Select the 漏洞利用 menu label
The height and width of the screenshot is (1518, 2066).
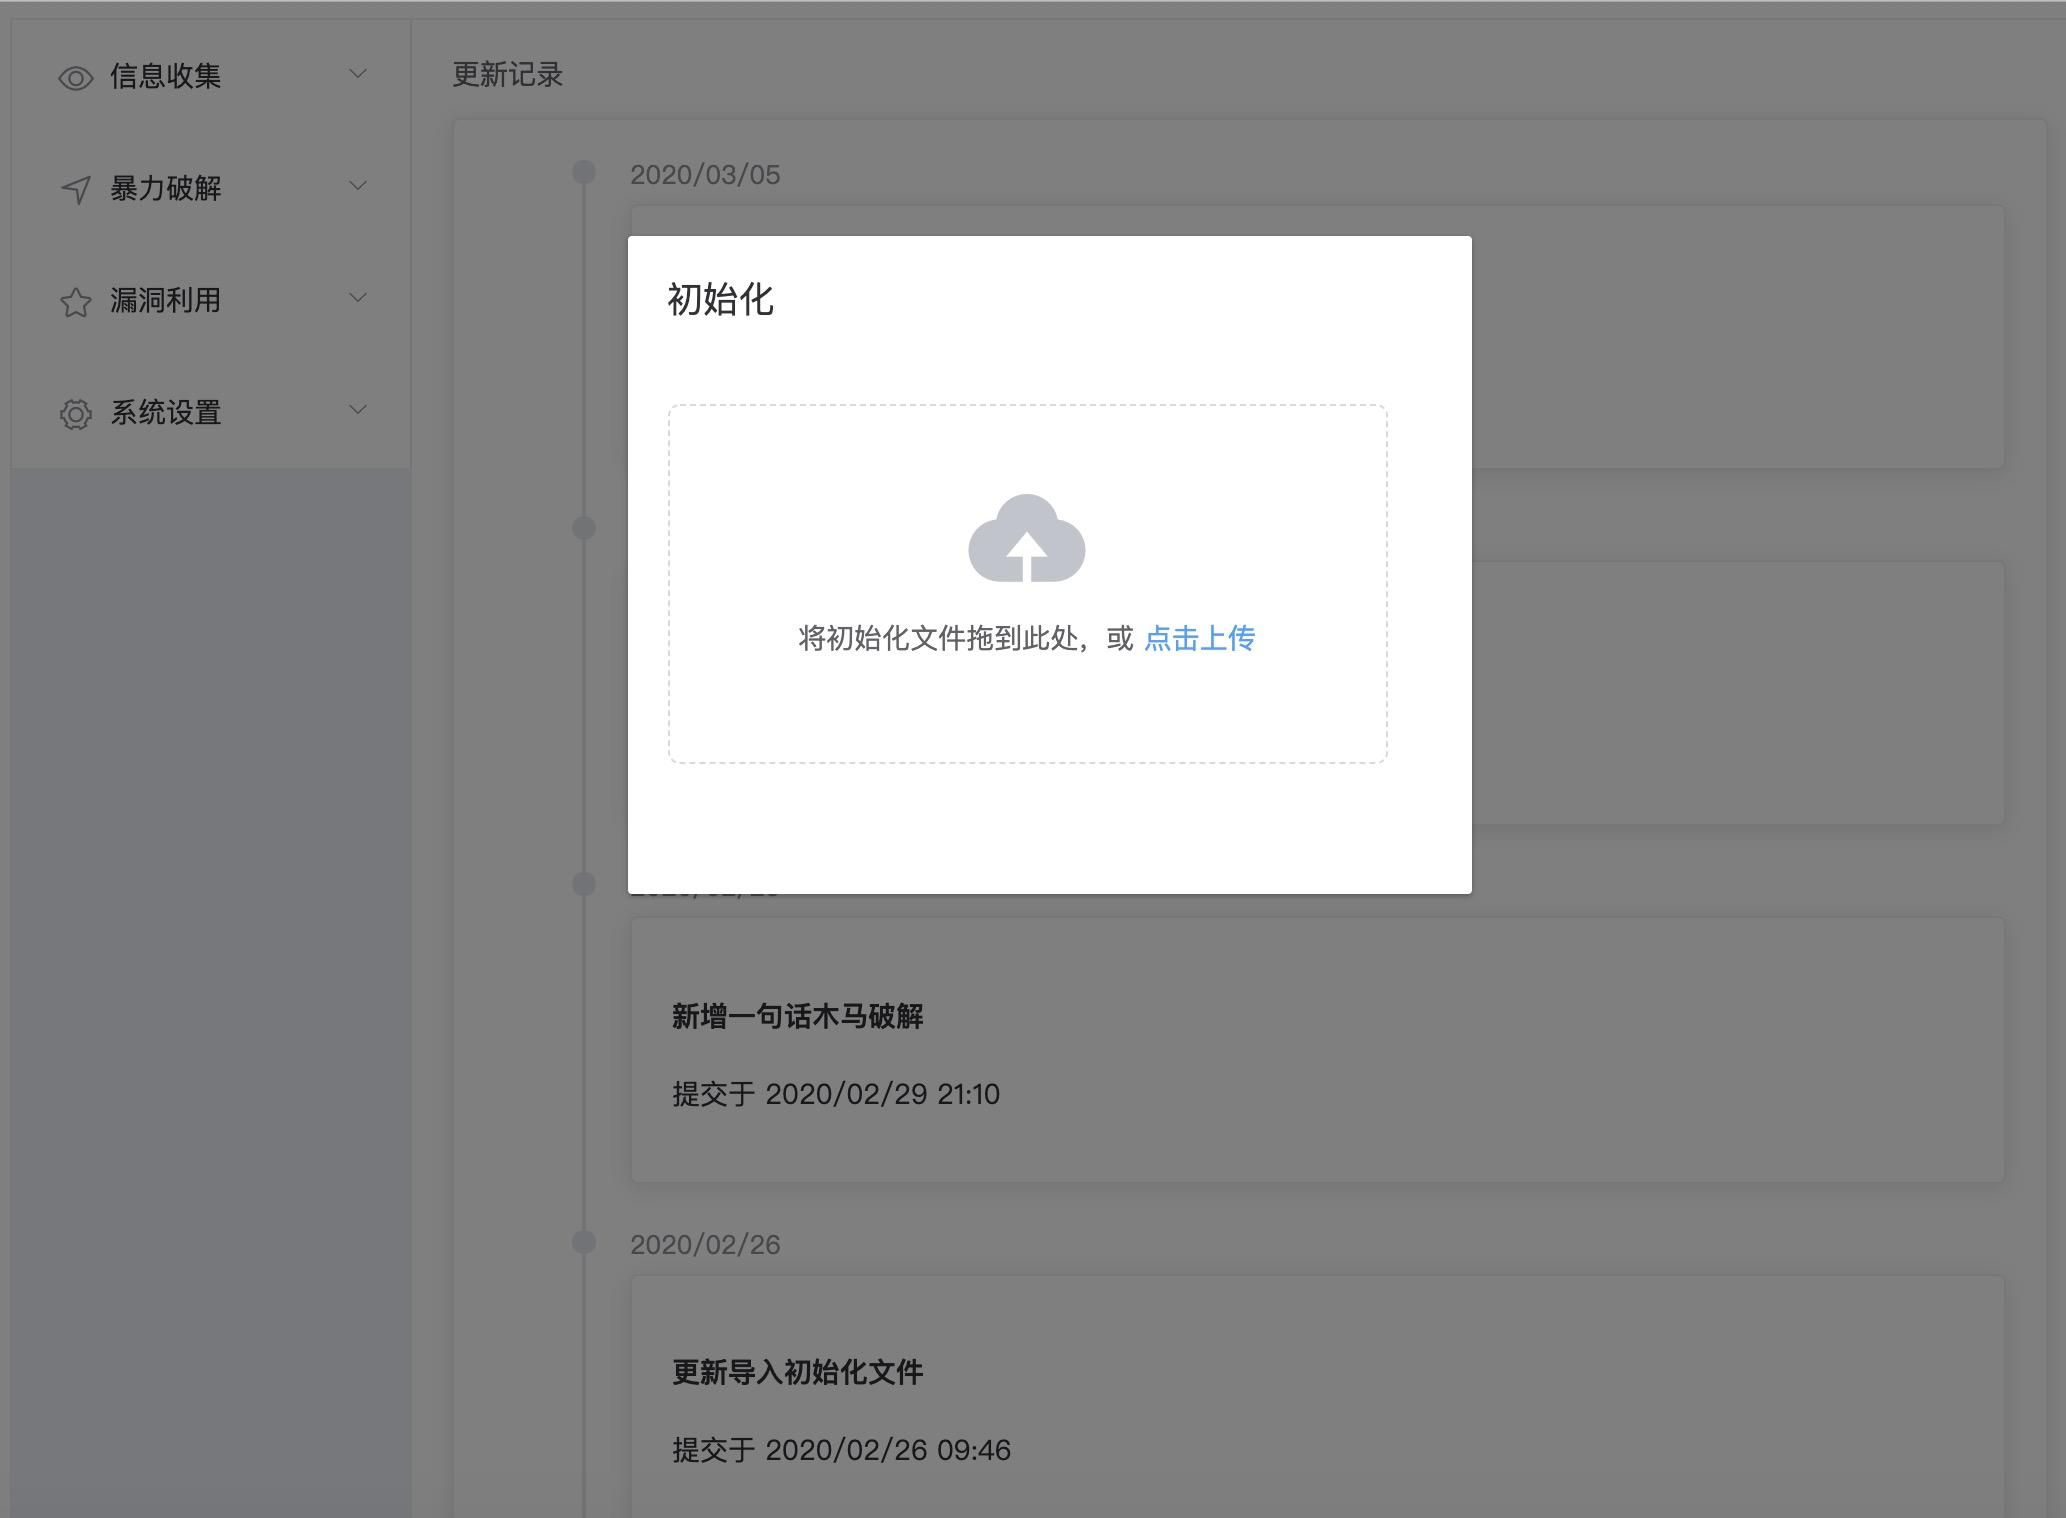coord(166,300)
